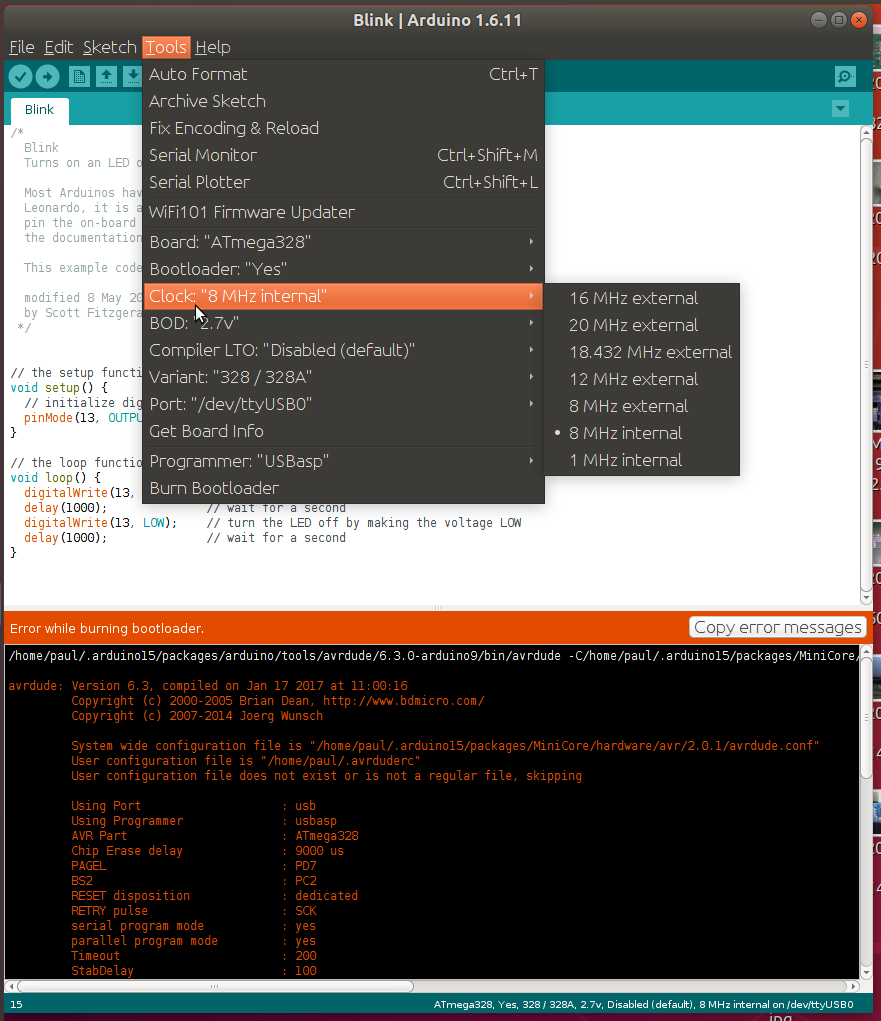This screenshot has width=881, height=1021.
Task: Click the Upload sketch icon
Action: click(x=48, y=76)
